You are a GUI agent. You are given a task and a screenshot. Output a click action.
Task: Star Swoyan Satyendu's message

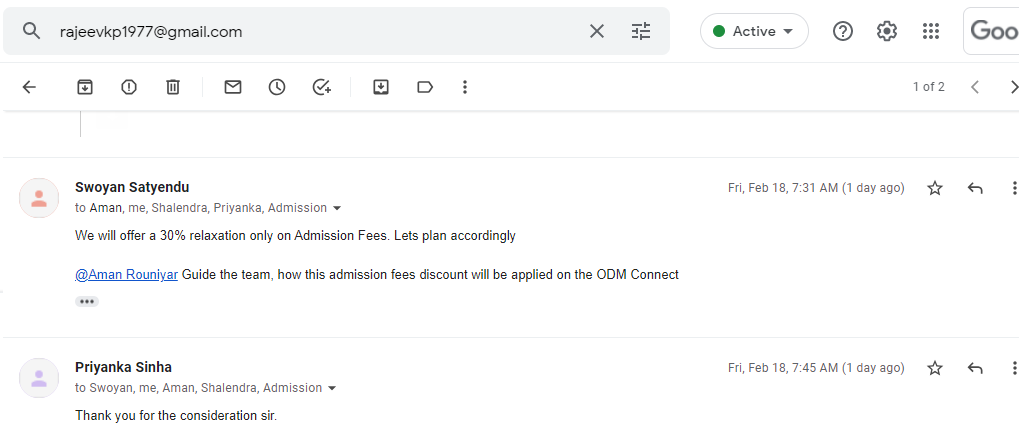935,188
